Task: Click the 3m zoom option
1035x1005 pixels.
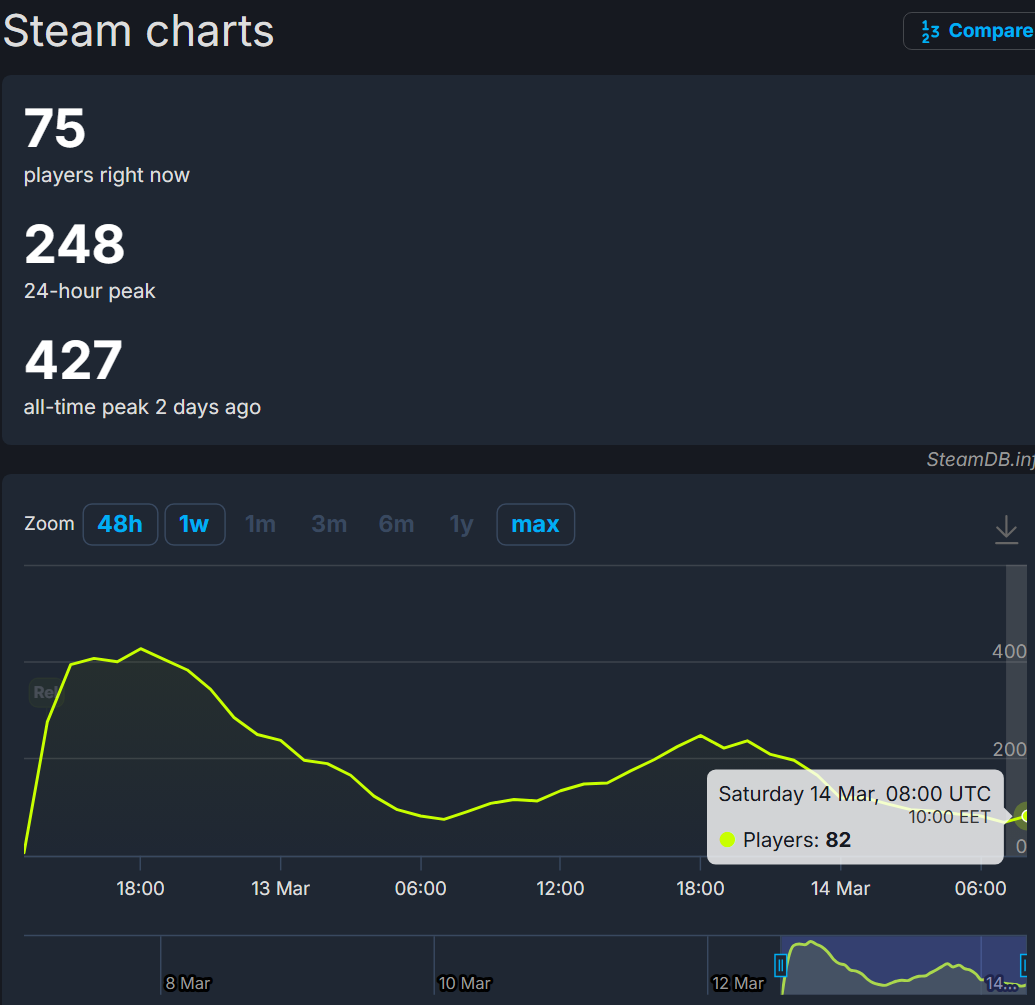Action: 329,524
